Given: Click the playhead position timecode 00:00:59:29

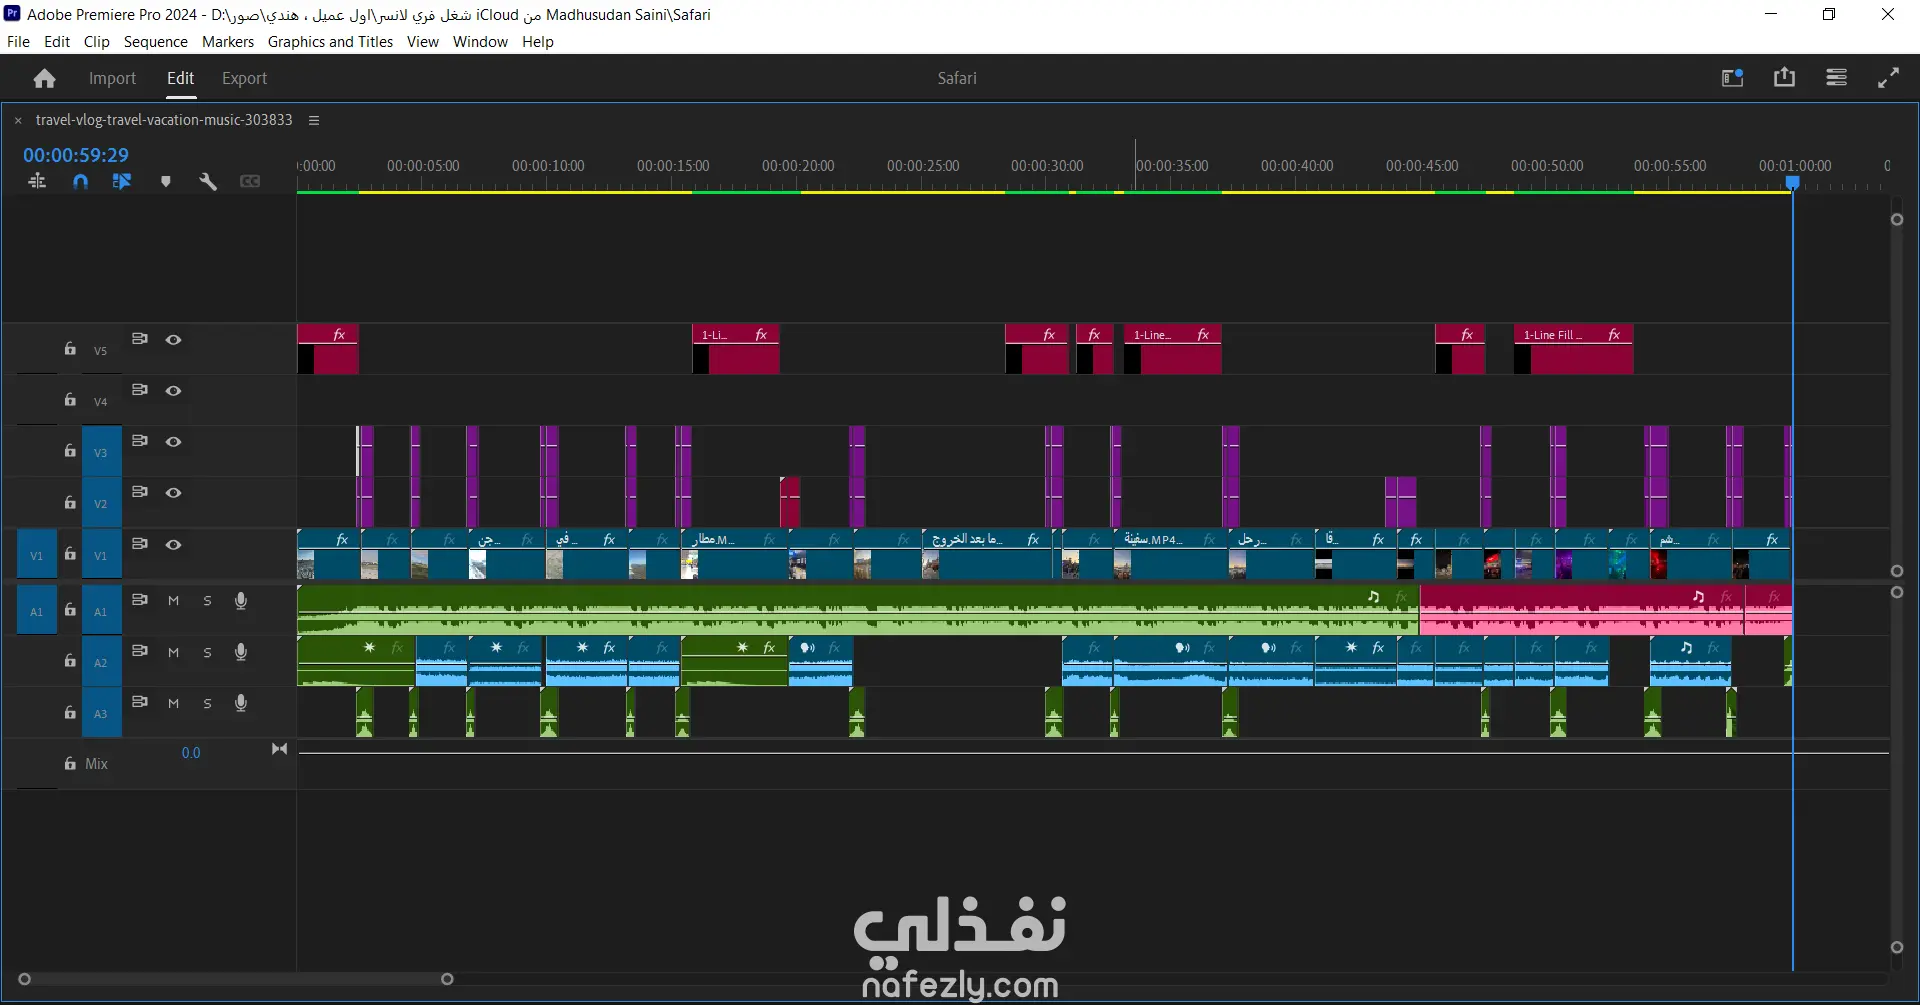Looking at the screenshot, I should coord(76,155).
